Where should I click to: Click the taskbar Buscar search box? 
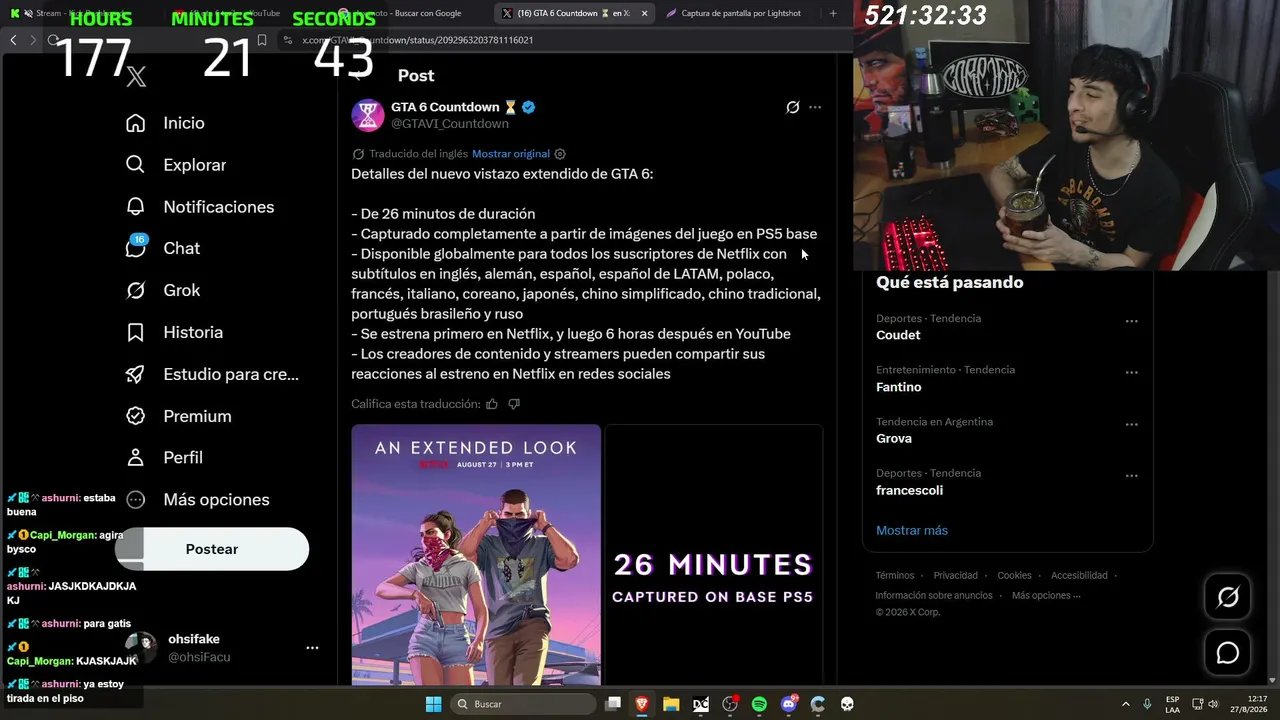click(x=525, y=704)
